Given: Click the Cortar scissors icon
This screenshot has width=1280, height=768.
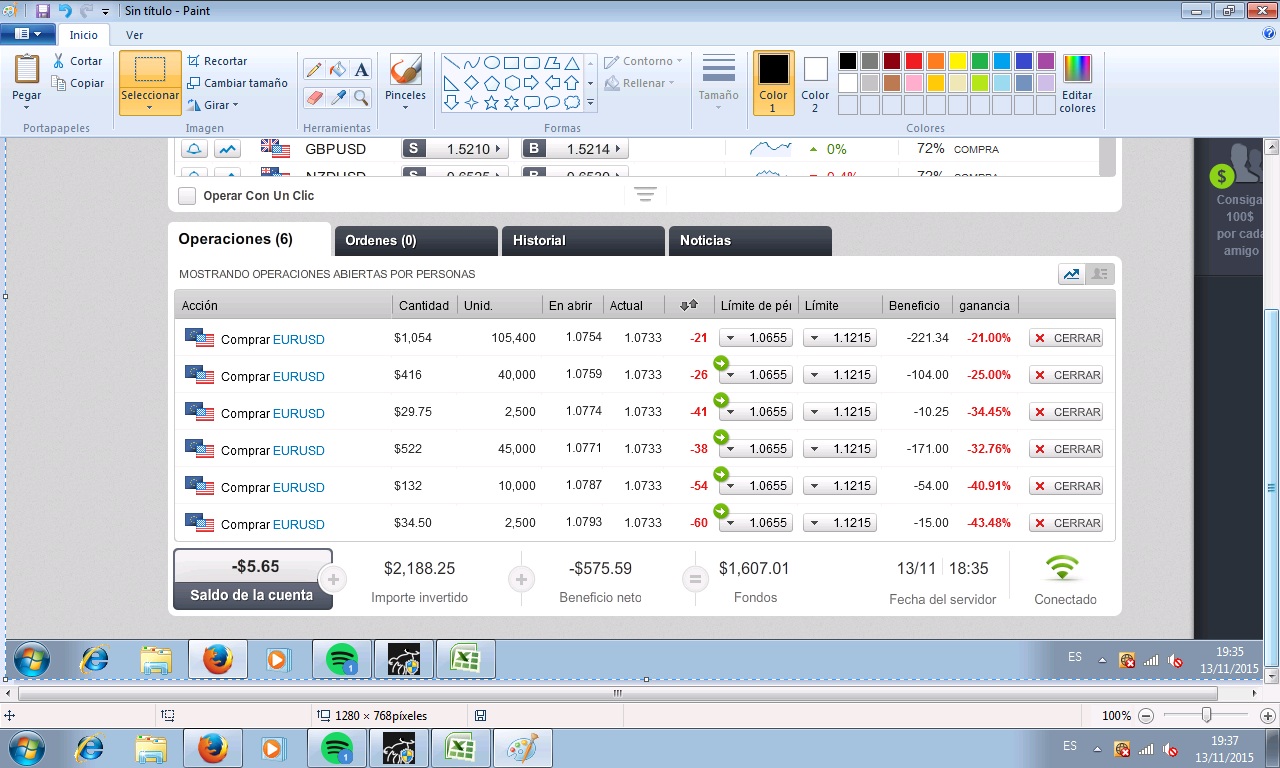Looking at the screenshot, I should pos(59,61).
